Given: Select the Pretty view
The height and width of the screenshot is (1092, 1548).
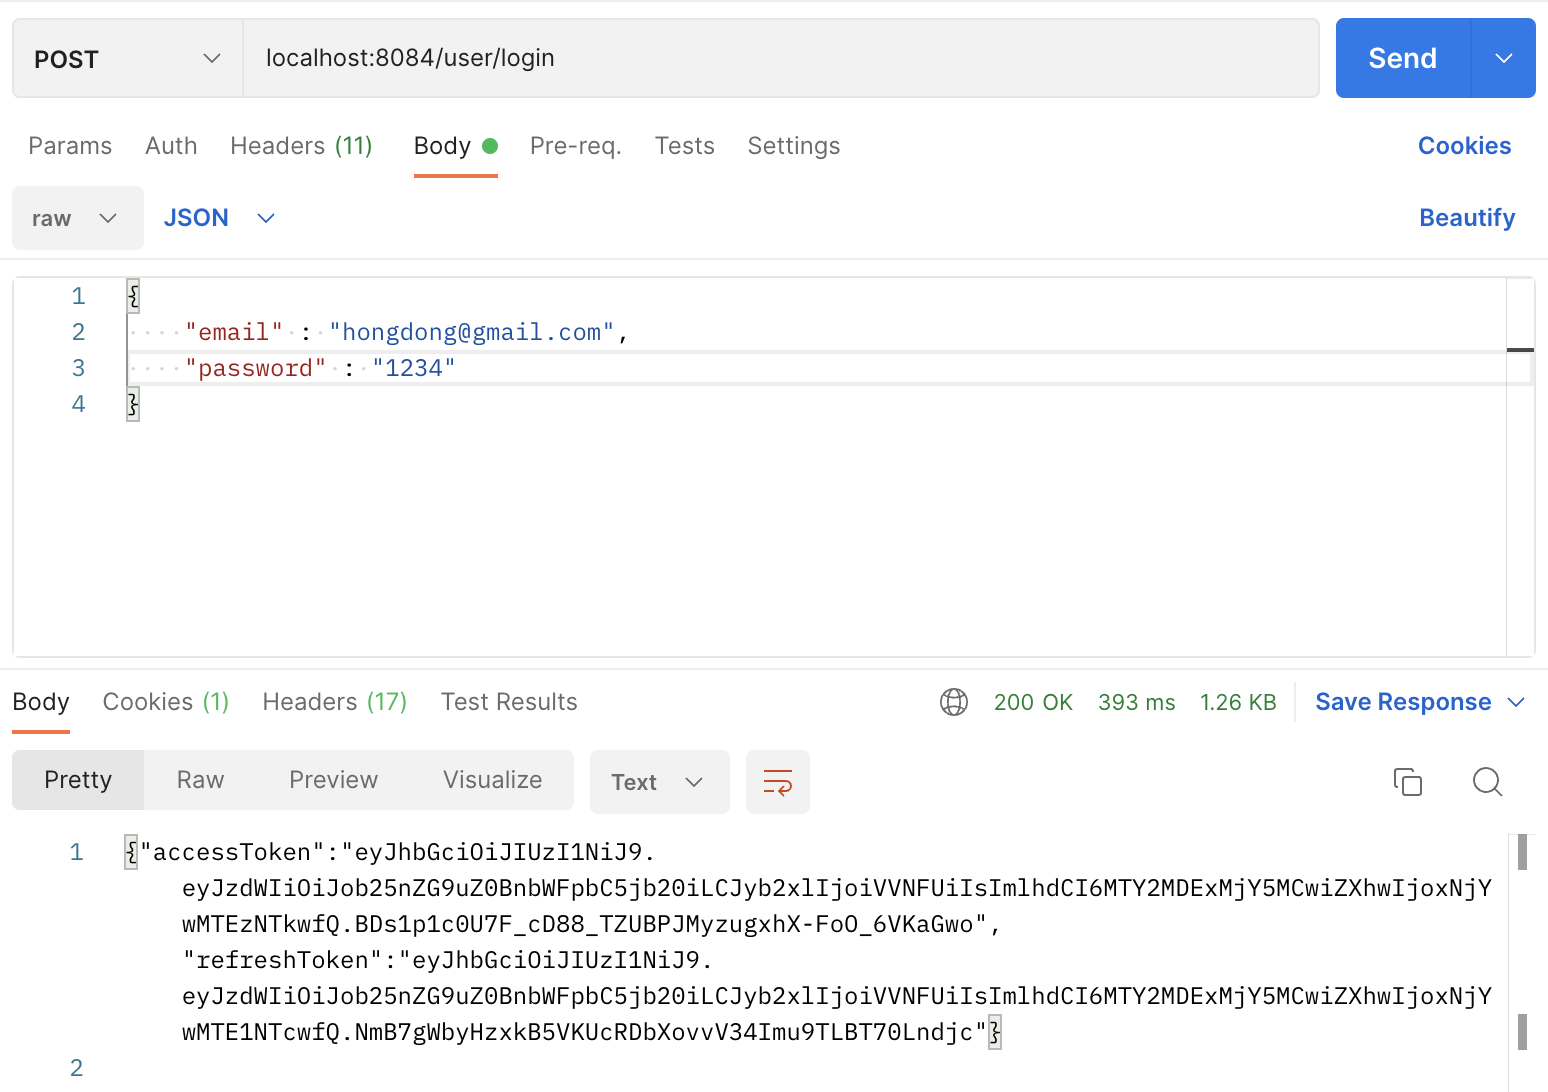Looking at the screenshot, I should (78, 780).
